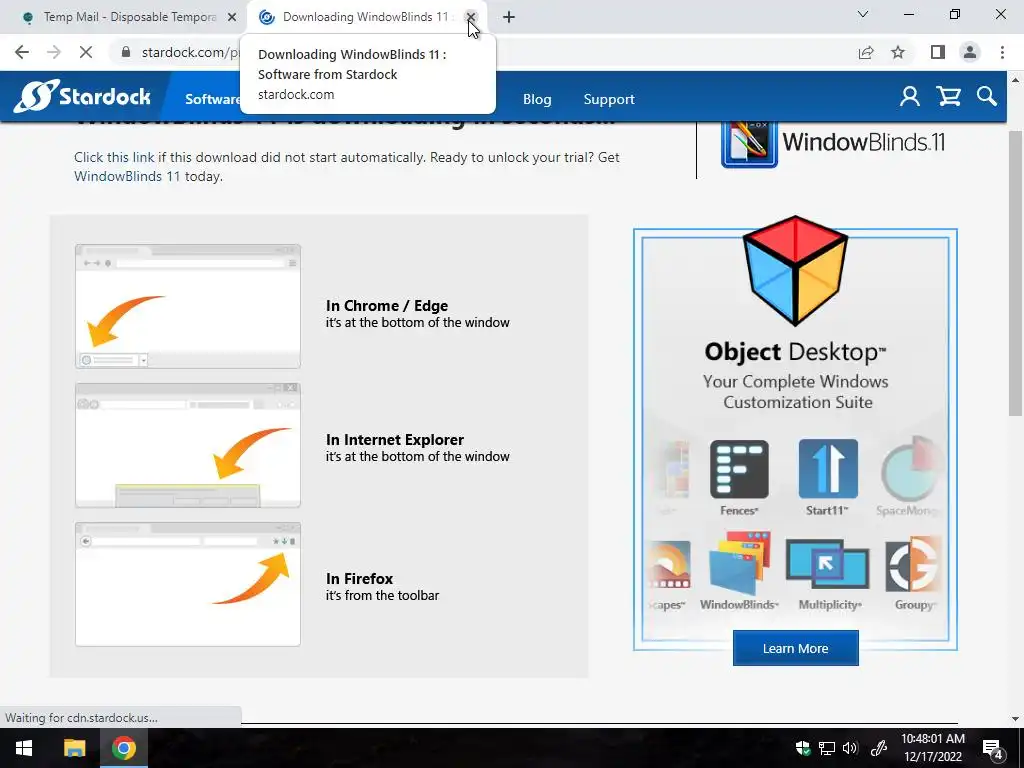Image resolution: width=1024 pixels, height=768 pixels.
Task: Open the Software menu
Action: 212,99
